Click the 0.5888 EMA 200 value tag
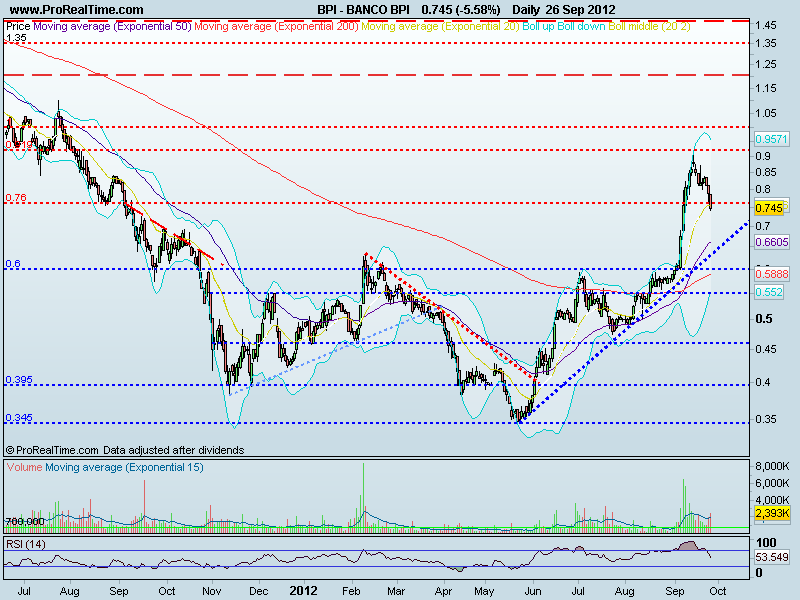This screenshot has height=600, width=800. coord(771,274)
